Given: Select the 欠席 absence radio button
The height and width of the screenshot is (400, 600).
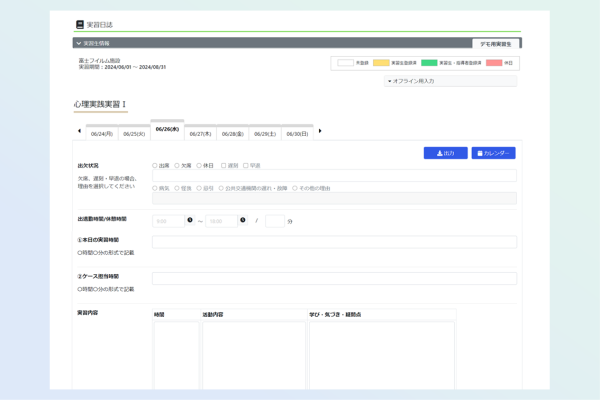Looking at the screenshot, I should [177, 166].
